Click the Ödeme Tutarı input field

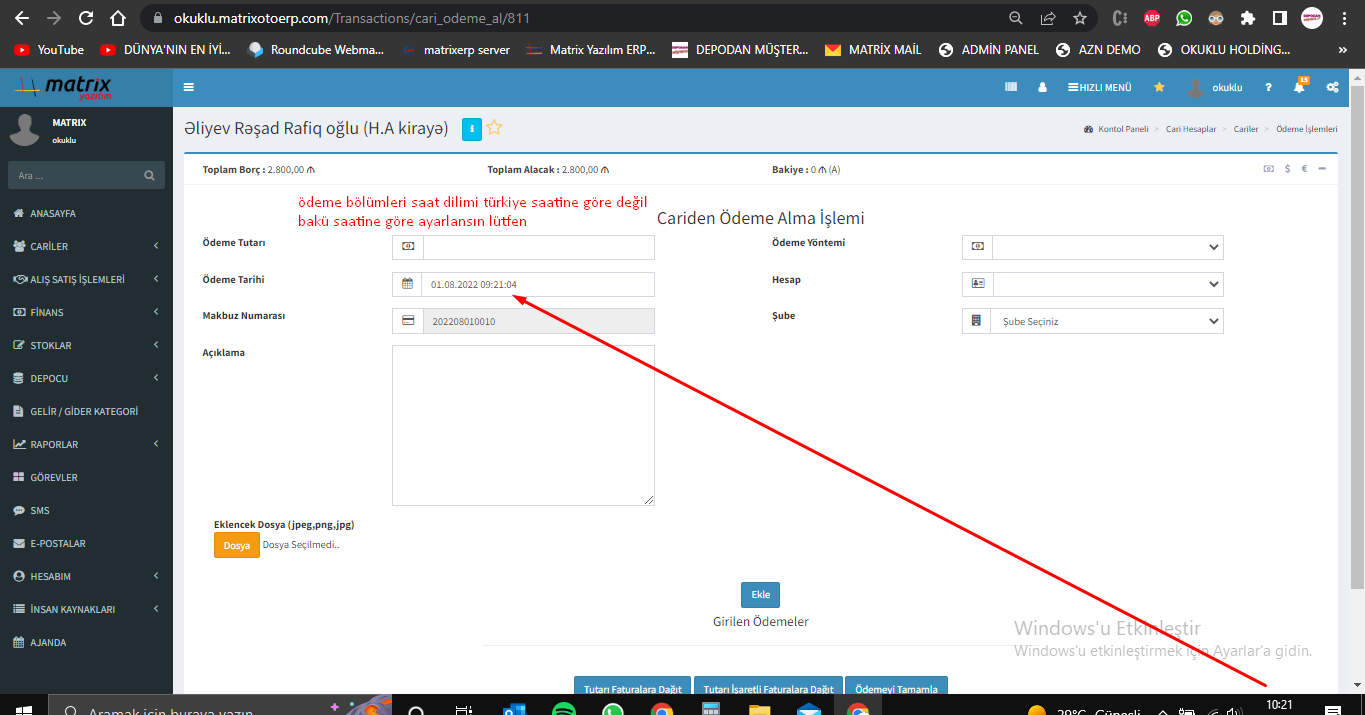538,247
